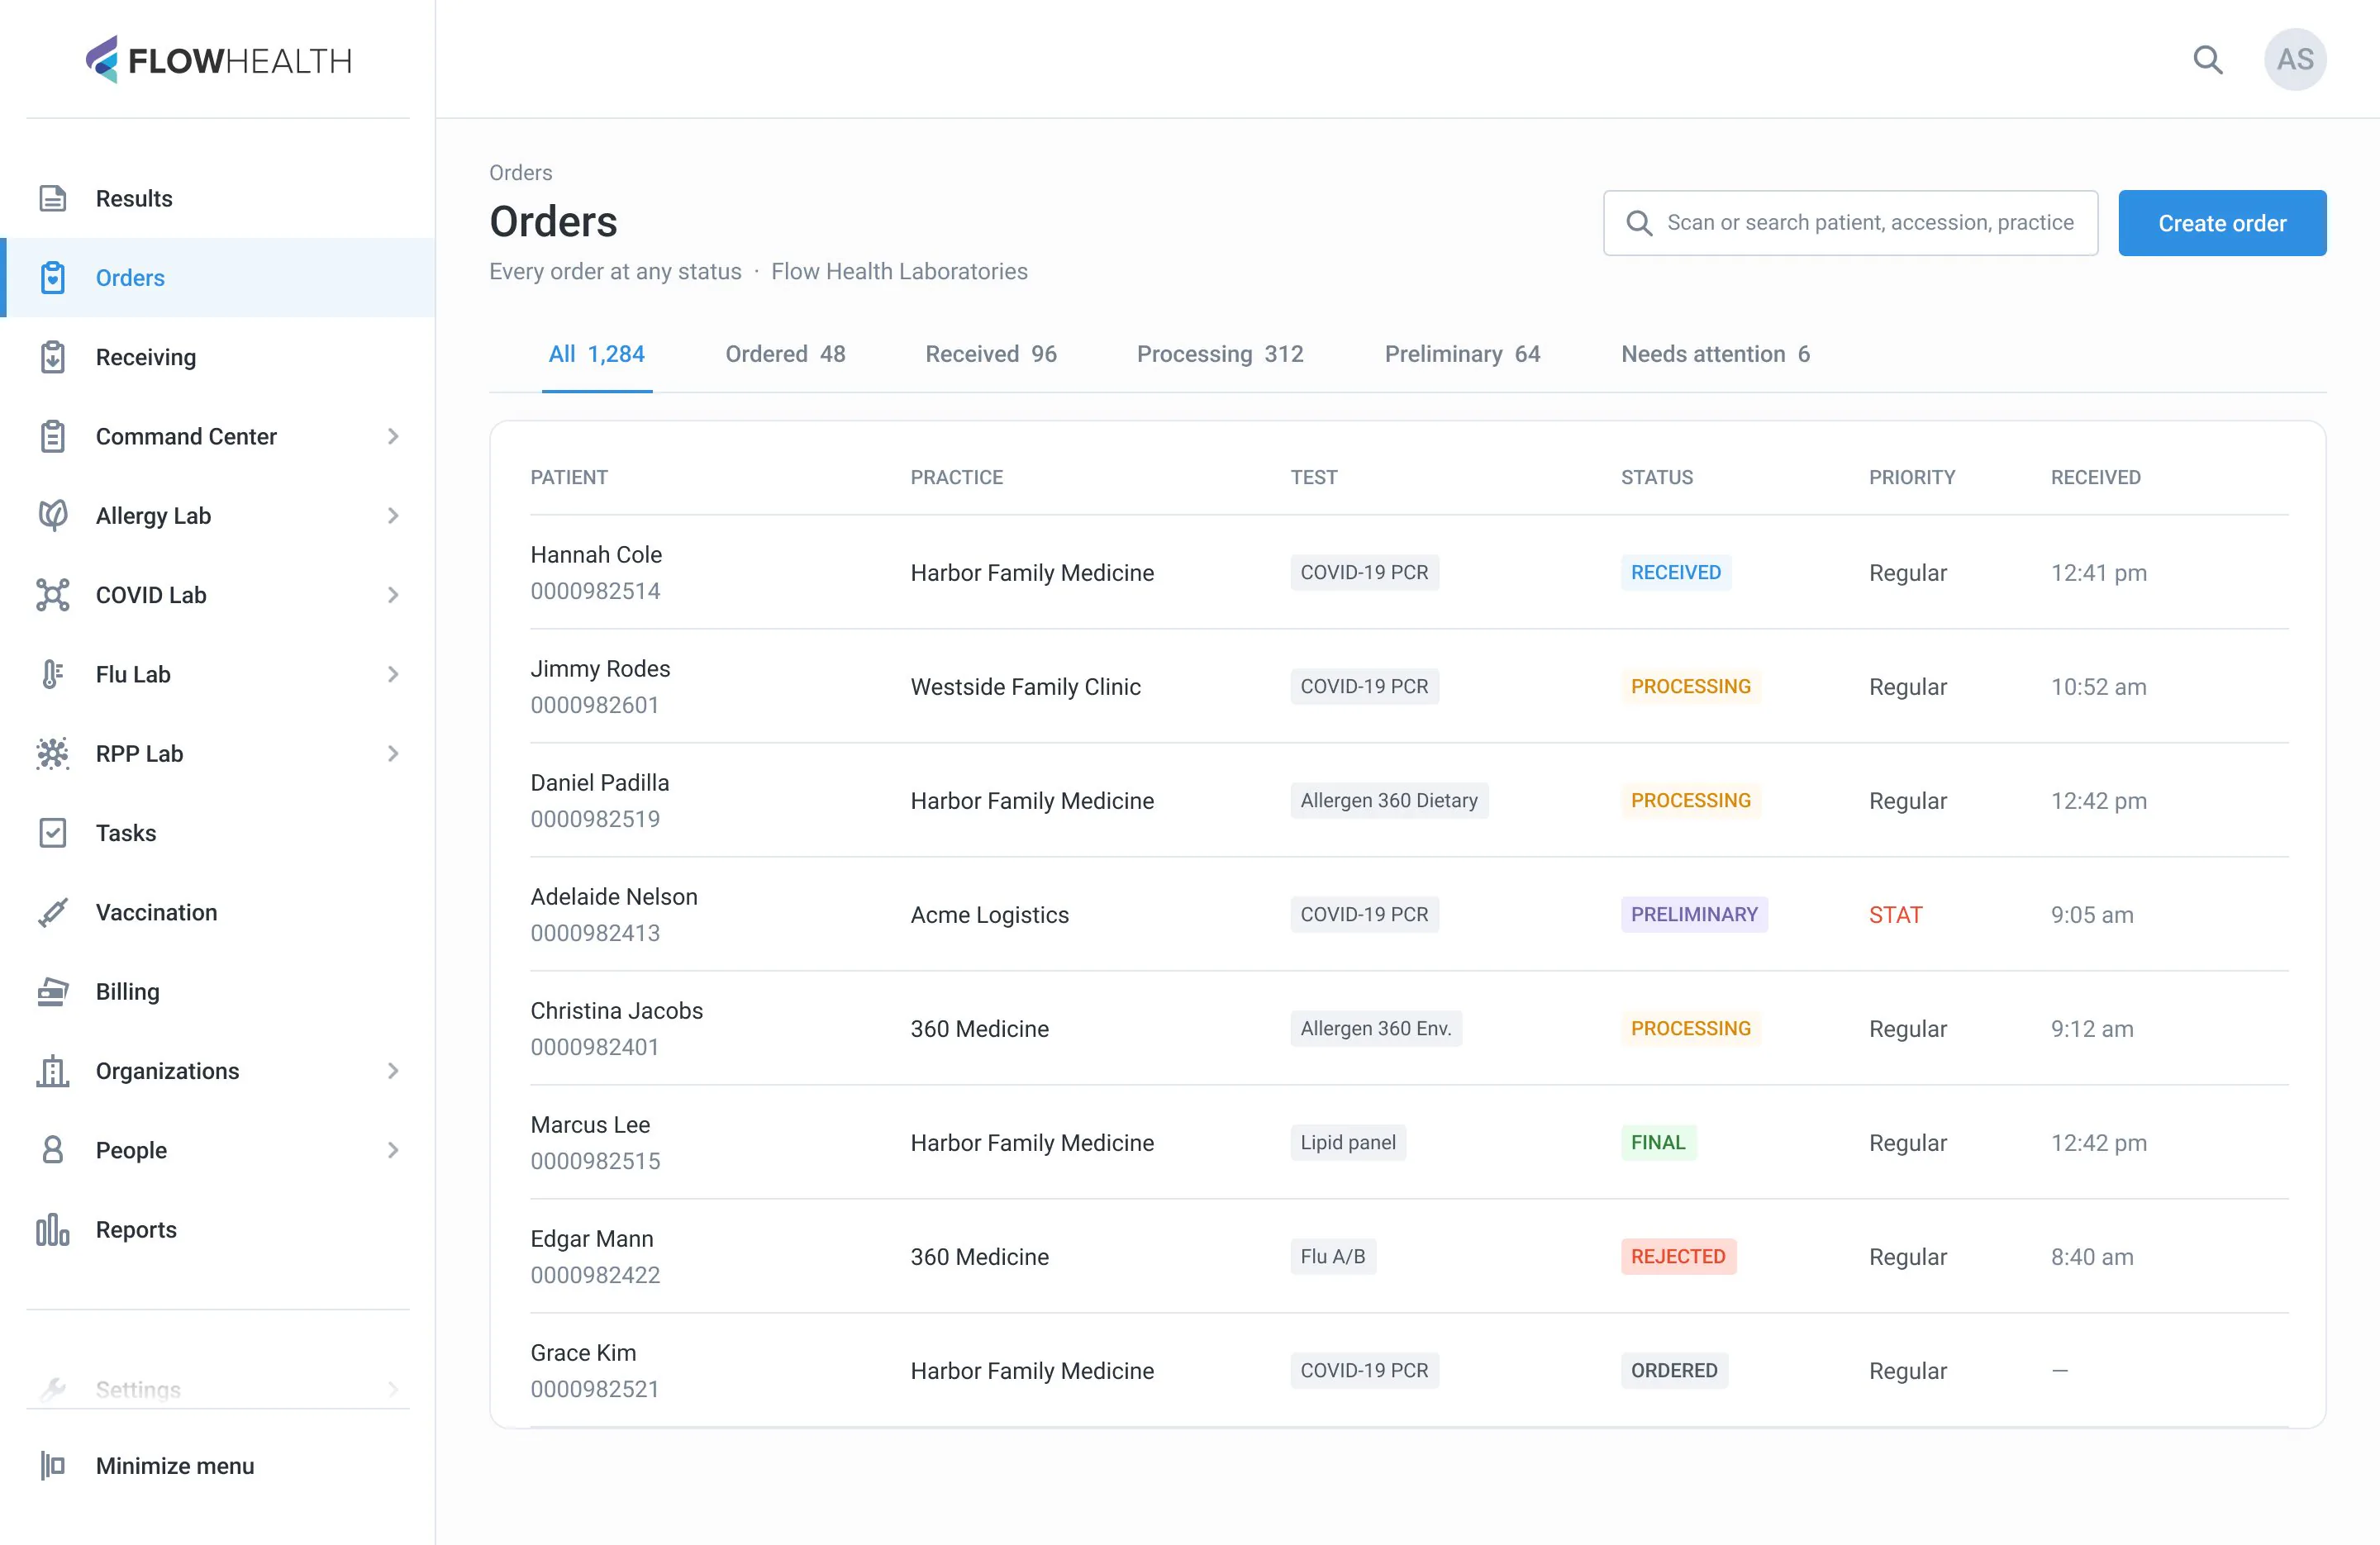Click the Receiving clipboard-download icon

coord(53,357)
